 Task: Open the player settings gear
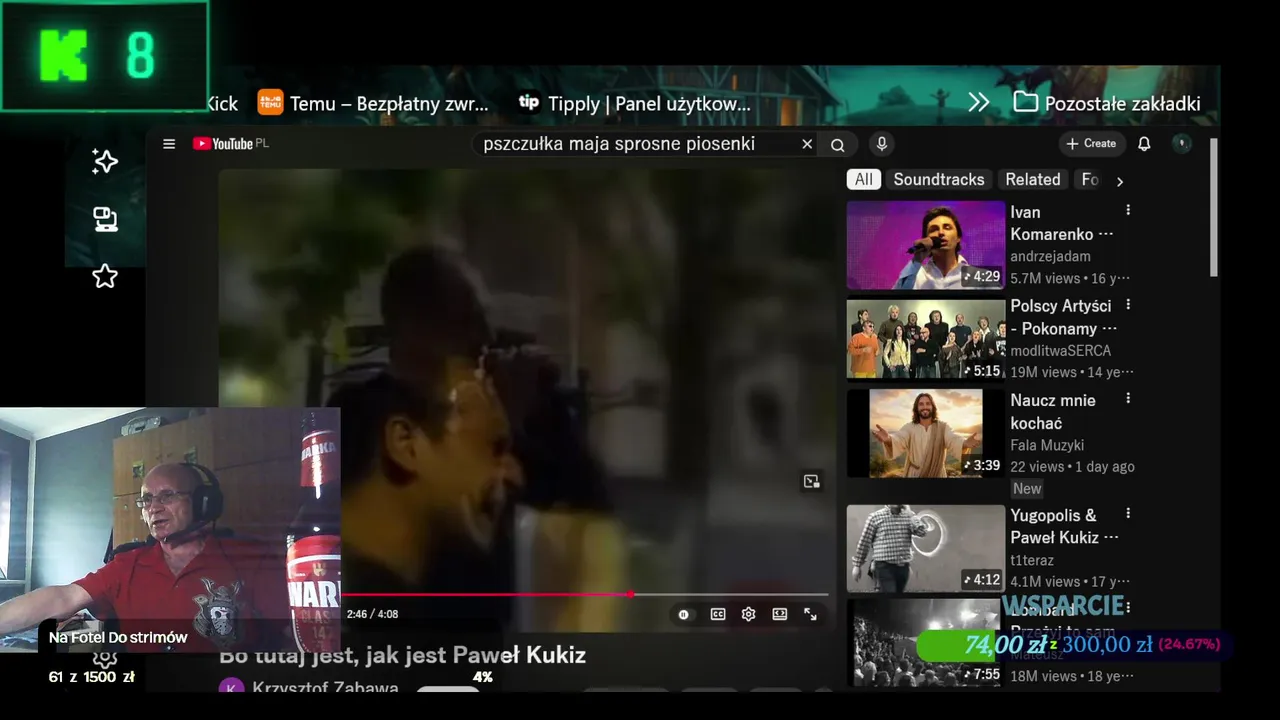tap(748, 614)
